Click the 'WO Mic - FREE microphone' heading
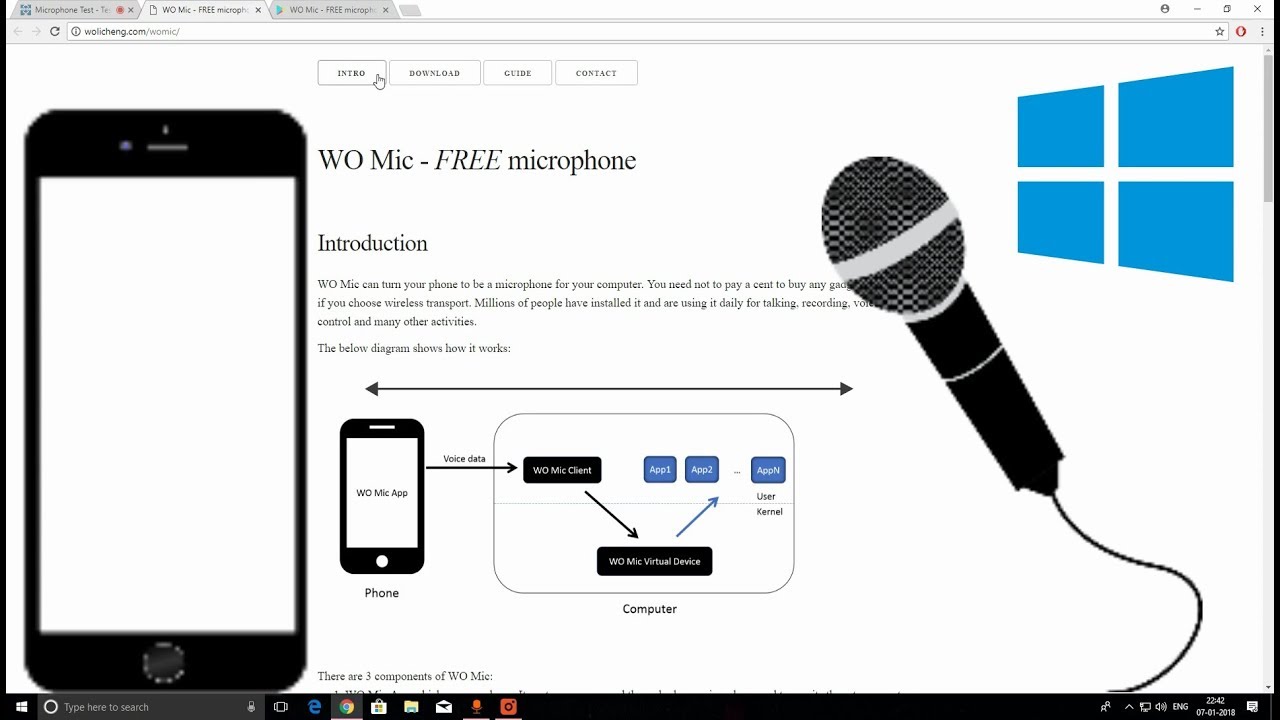The height and width of the screenshot is (720, 1280). (x=477, y=160)
